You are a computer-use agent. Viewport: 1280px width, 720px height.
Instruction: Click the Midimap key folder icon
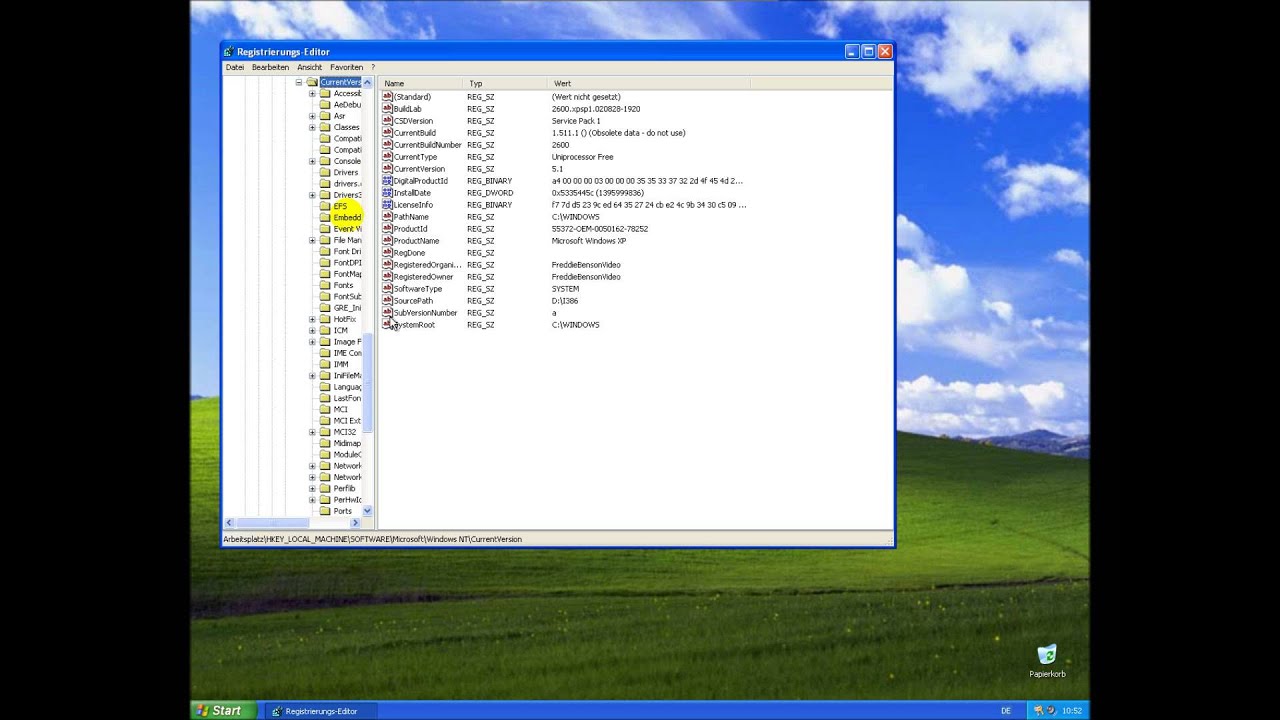click(325, 443)
